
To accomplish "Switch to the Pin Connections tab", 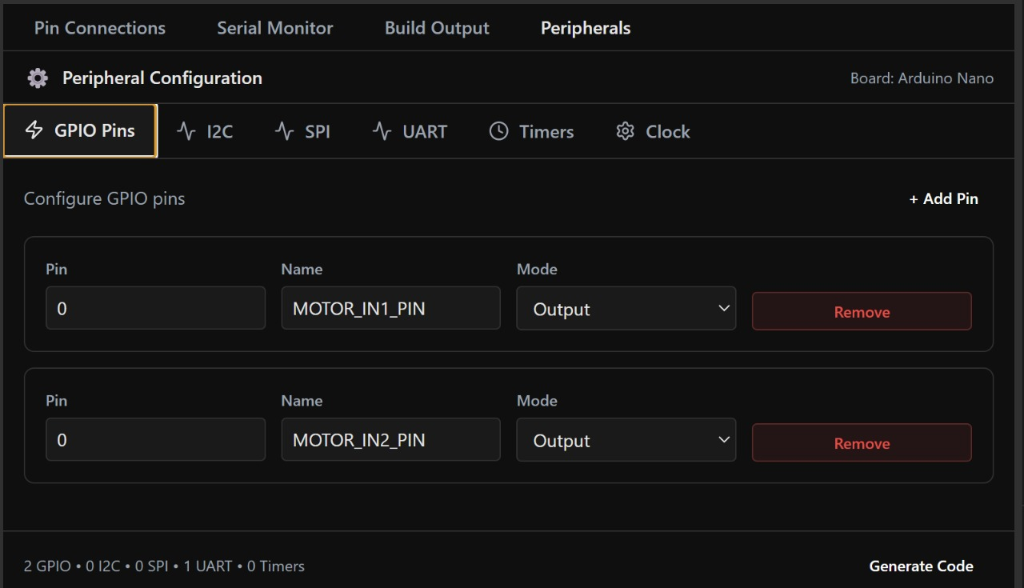I will coord(100,28).
